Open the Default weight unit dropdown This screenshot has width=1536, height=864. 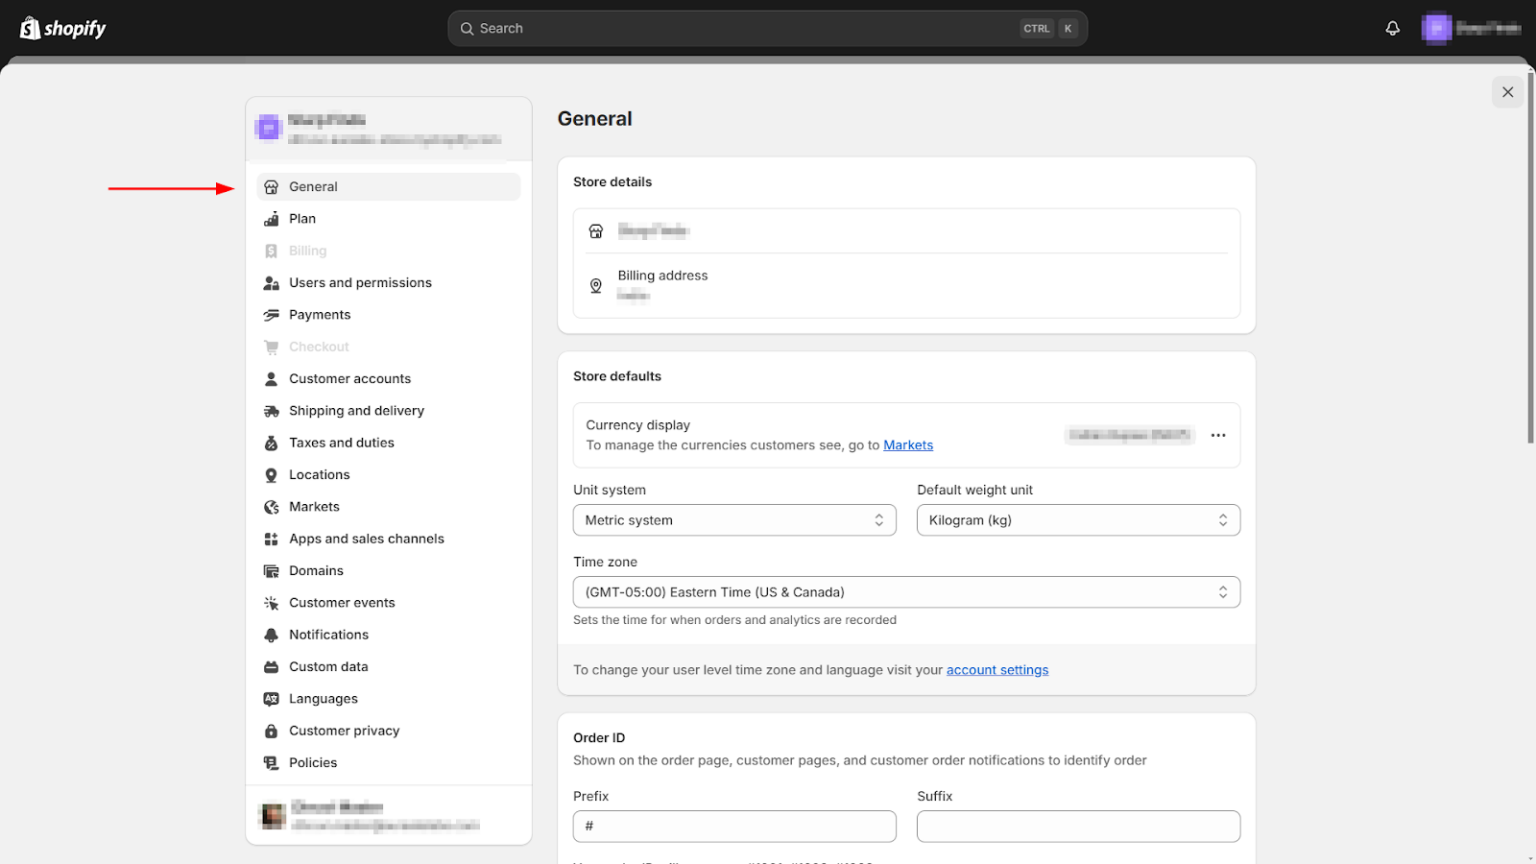1078,520
